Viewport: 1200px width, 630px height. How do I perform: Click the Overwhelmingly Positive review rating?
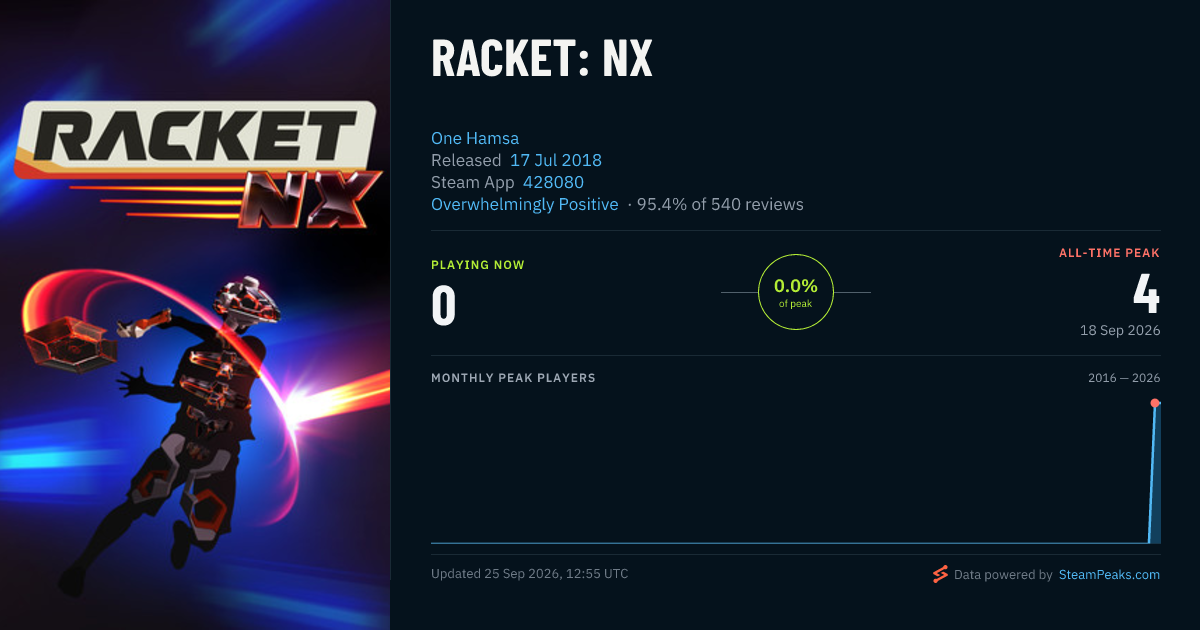click(525, 204)
